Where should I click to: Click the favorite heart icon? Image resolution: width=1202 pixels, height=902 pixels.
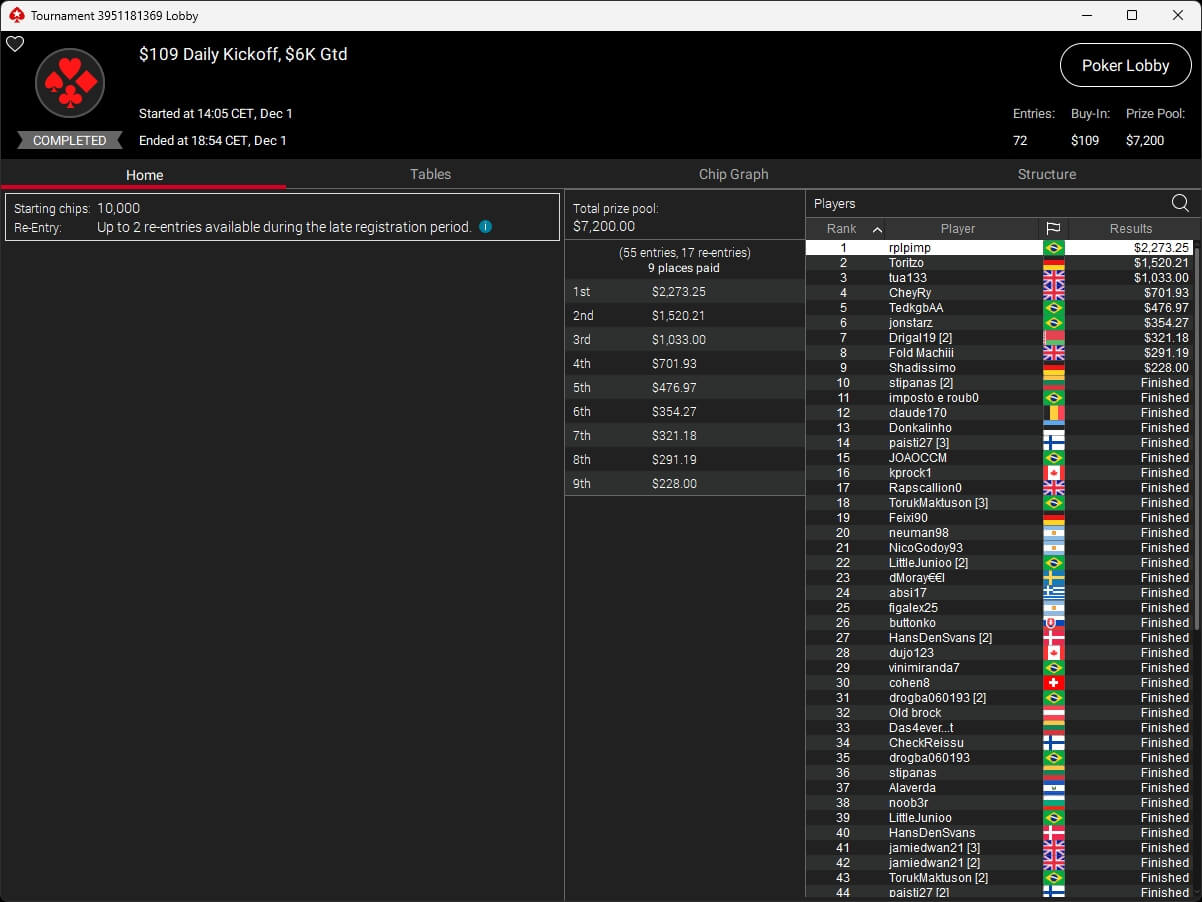(15, 44)
